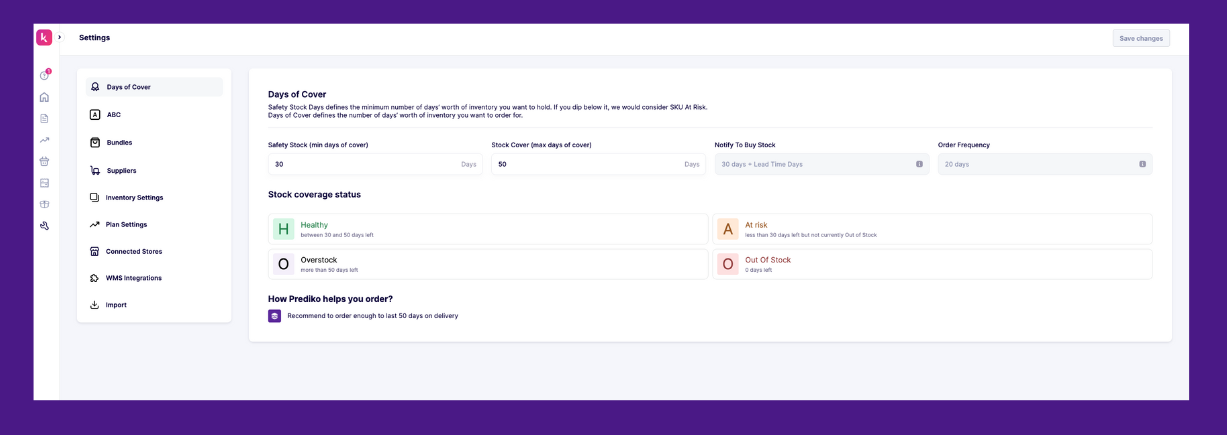Click the 'Days of Cover' panel heading
Screen dimensions: 1227x435
297,94
